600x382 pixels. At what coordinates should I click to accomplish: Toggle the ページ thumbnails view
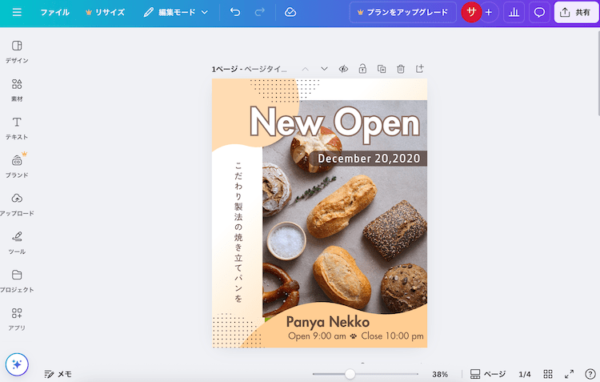pyautogui.click(x=488, y=374)
